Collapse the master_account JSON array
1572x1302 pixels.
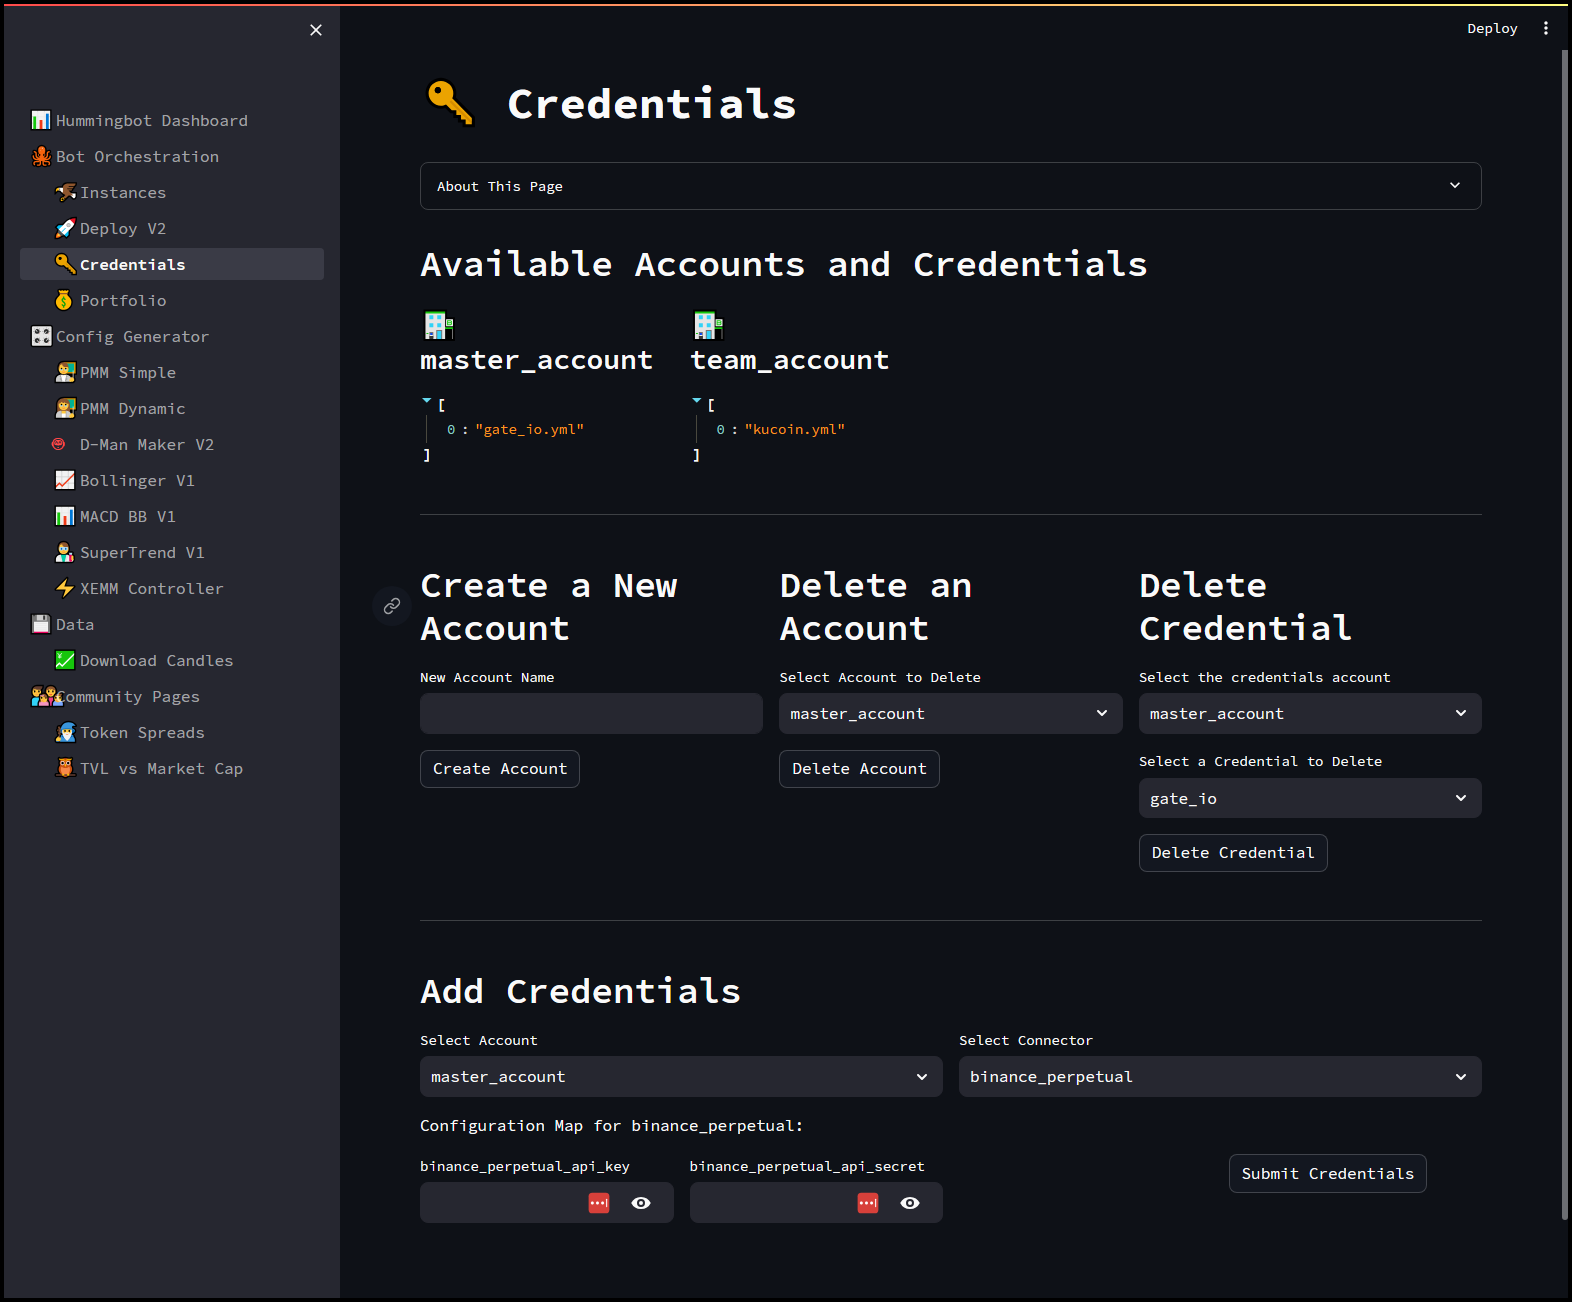tap(427, 401)
